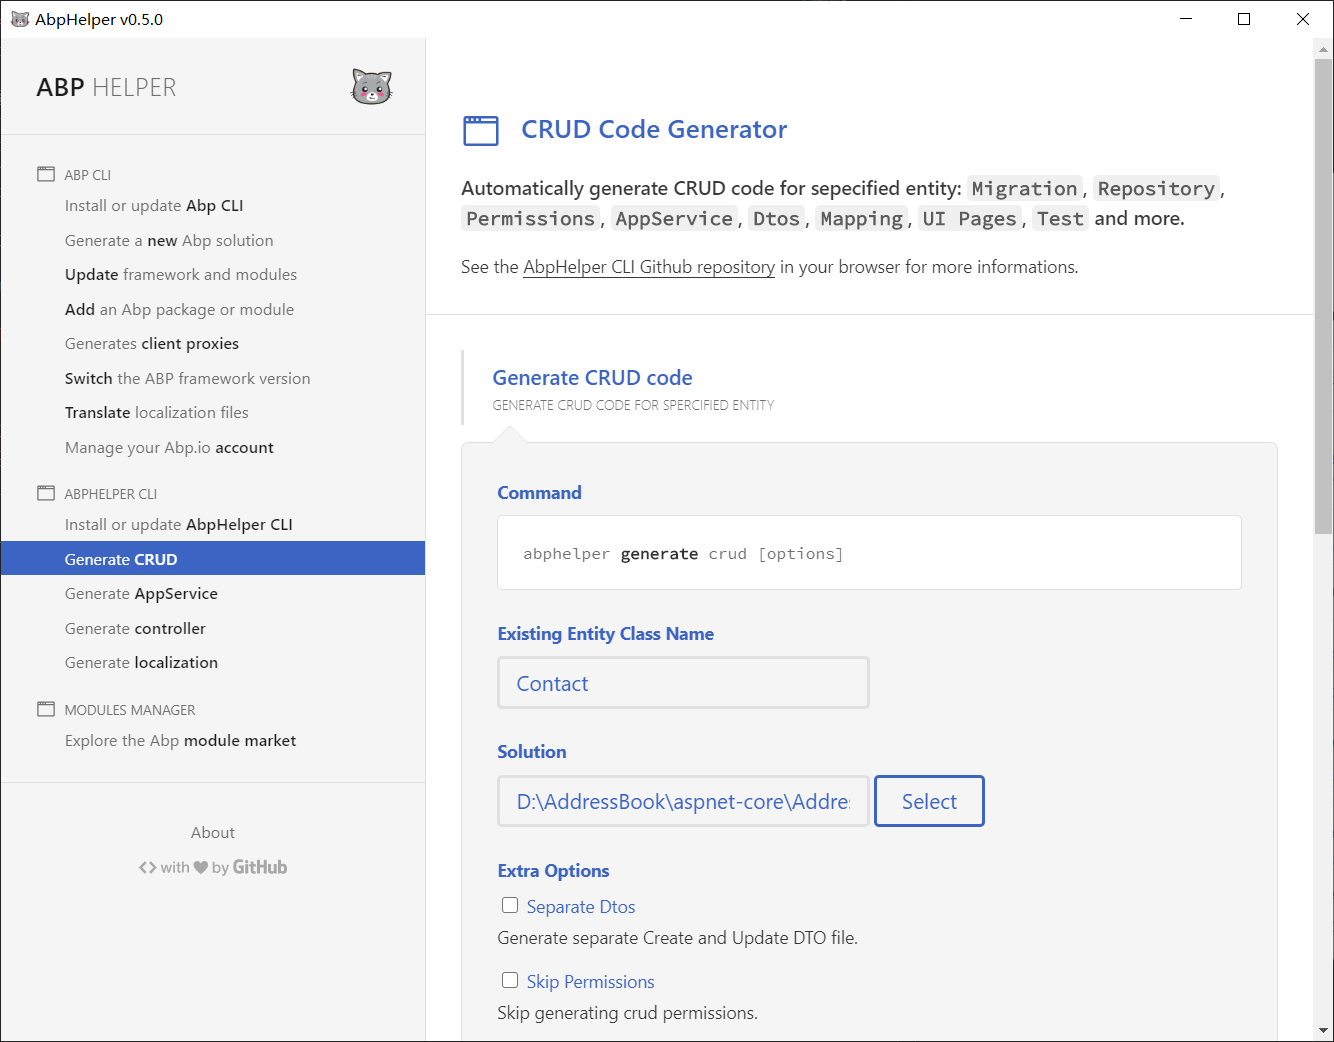Click the Separate Dtos label text
The image size is (1334, 1042).
(x=581, y=906)
